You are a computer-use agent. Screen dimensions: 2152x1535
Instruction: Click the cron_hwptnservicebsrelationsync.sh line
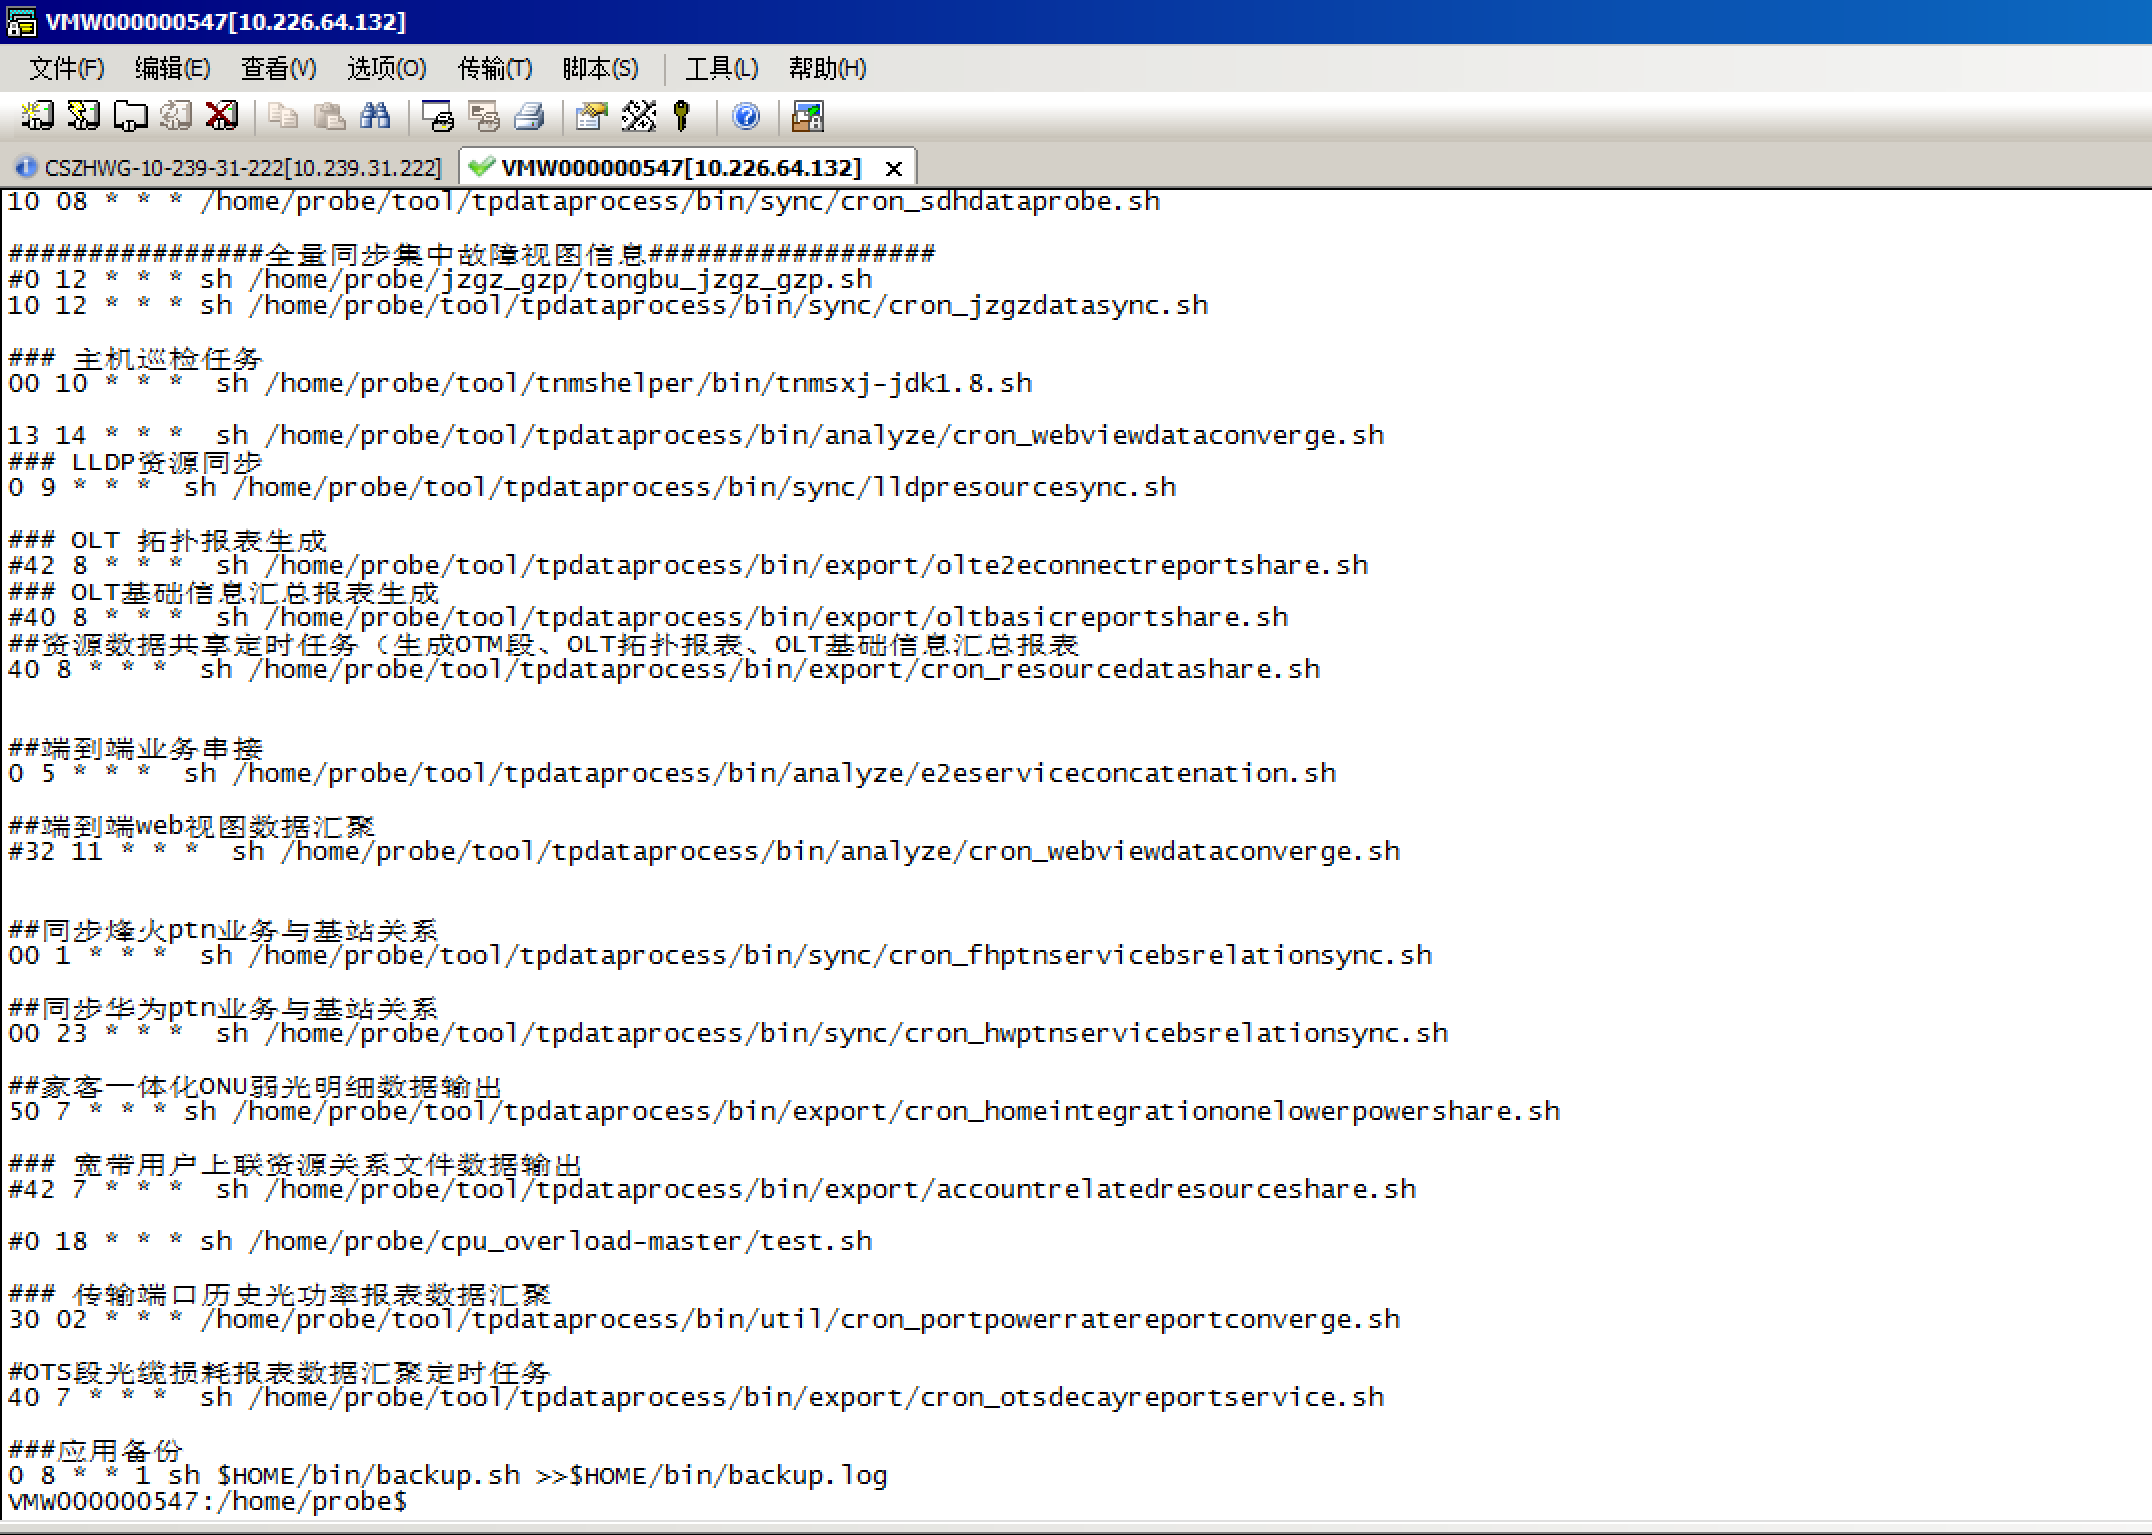coord(728,1033)
